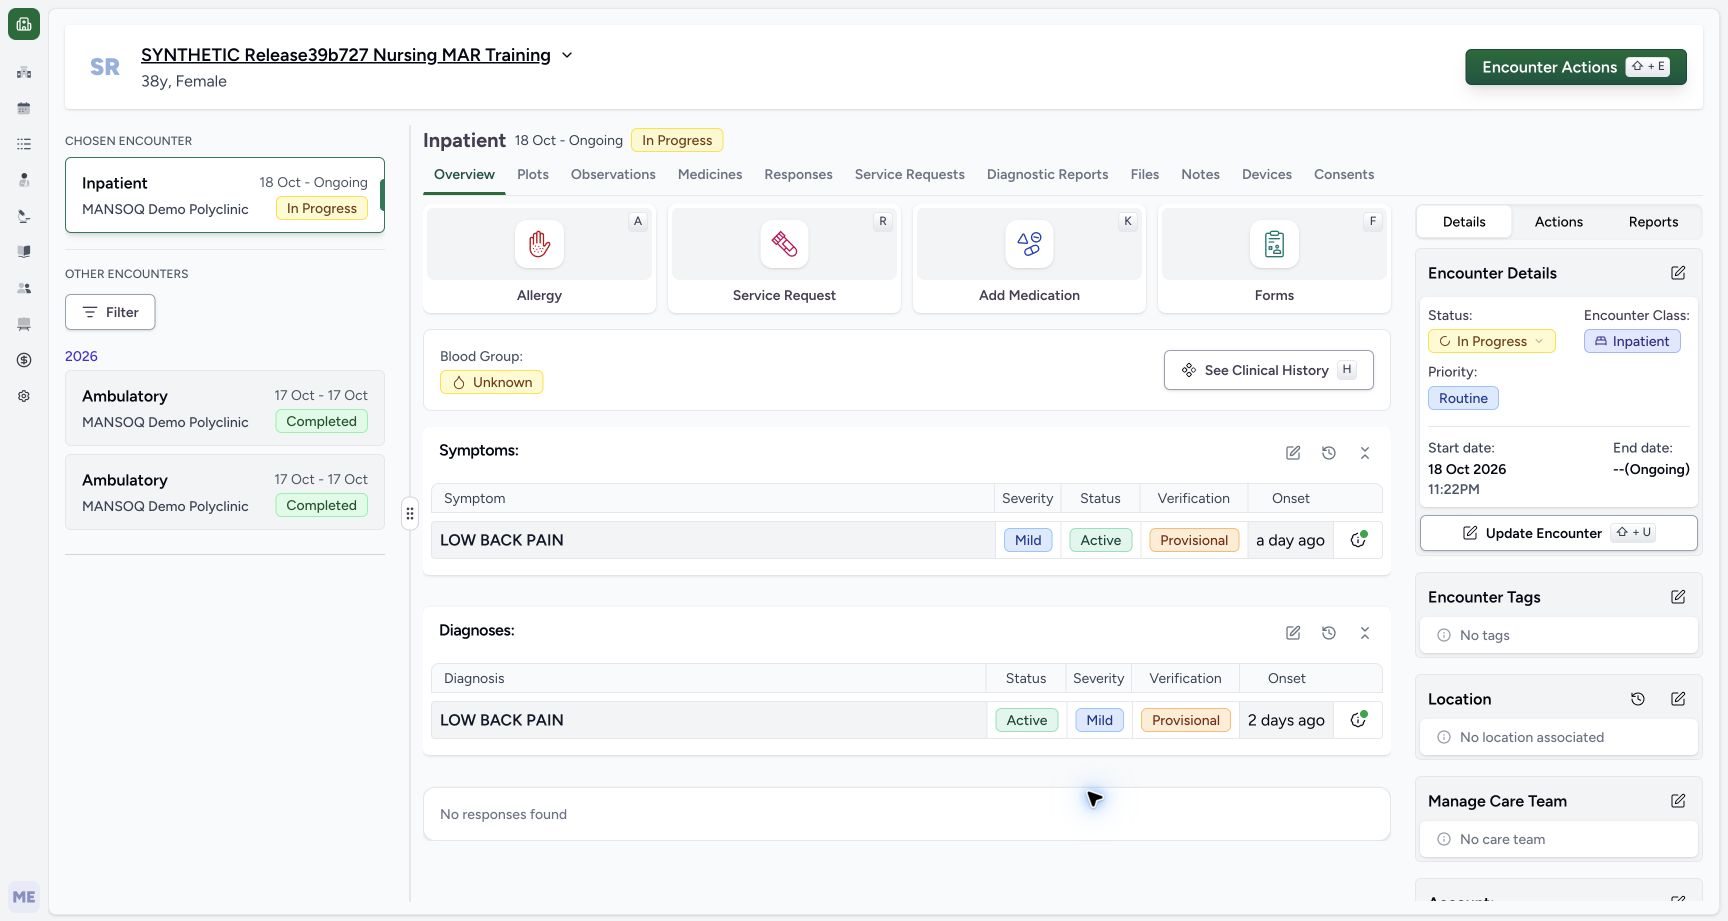Viewport: 1728px width, 921px height.
Task: Select the Reports tab in right panel
Action: [1653, 222]
